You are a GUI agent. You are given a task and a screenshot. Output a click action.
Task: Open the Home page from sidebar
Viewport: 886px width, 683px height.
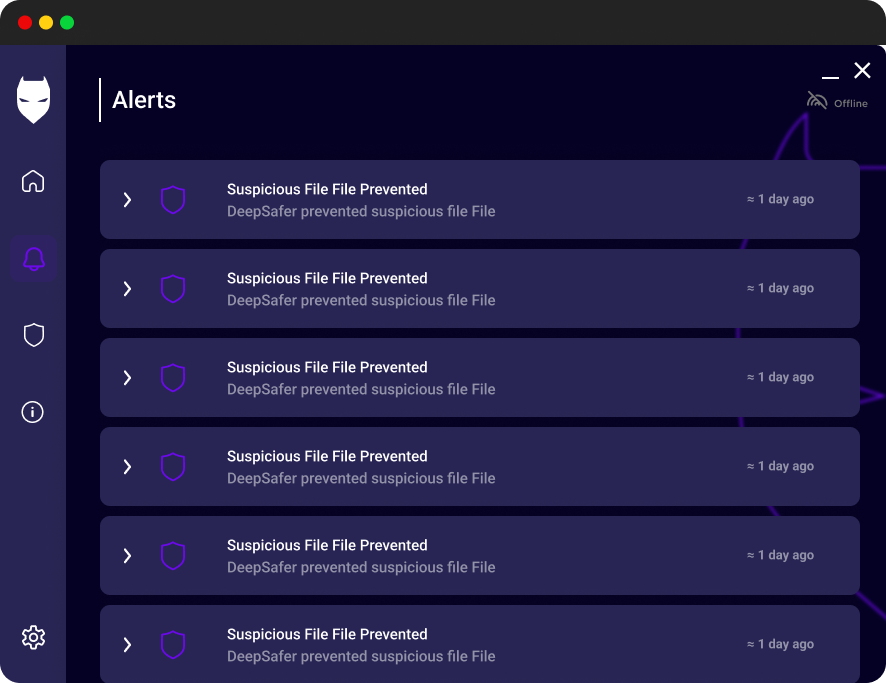point(33,182)
